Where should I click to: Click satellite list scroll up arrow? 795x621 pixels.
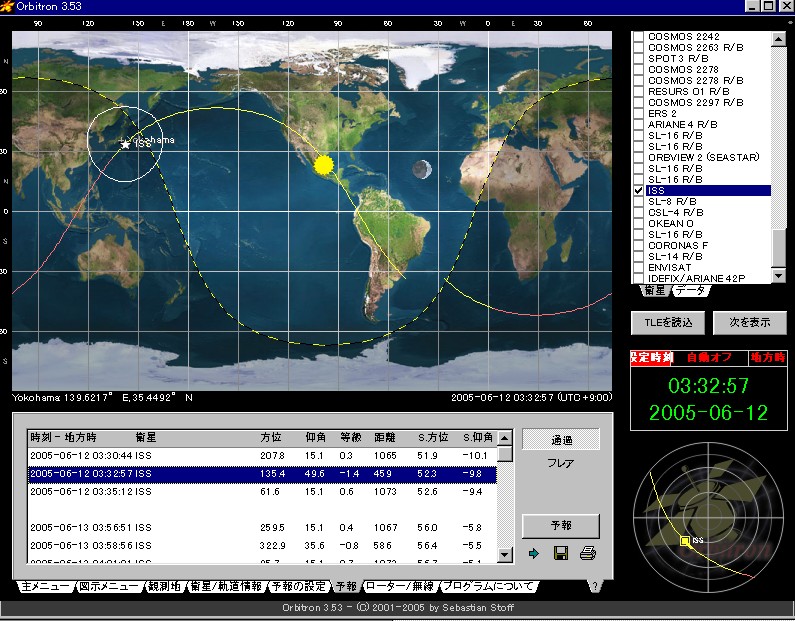778,39
